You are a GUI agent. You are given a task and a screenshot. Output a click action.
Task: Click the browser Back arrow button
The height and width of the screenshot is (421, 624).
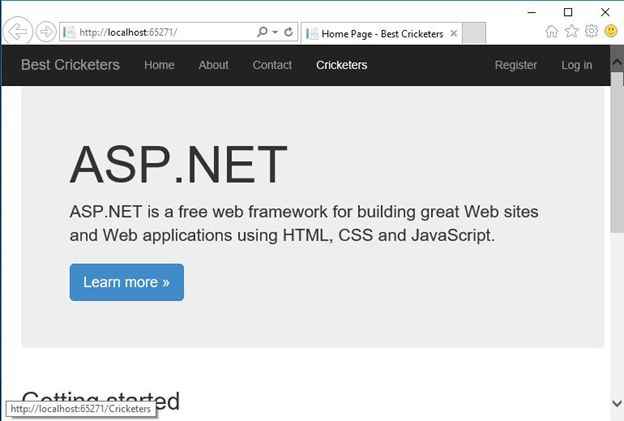pos(18,31)
